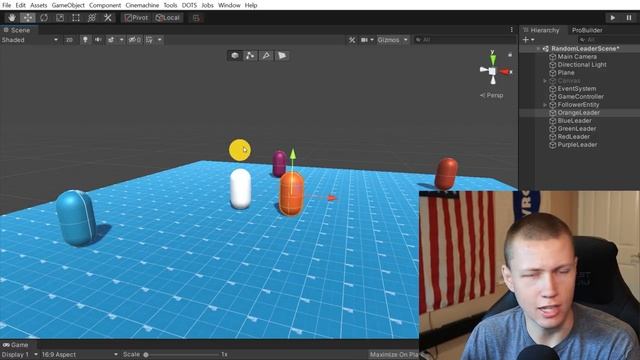Select GameController in Hierarchy
Image resolution: width=640 pixels, height=360 pixels.
click(580, 97)
